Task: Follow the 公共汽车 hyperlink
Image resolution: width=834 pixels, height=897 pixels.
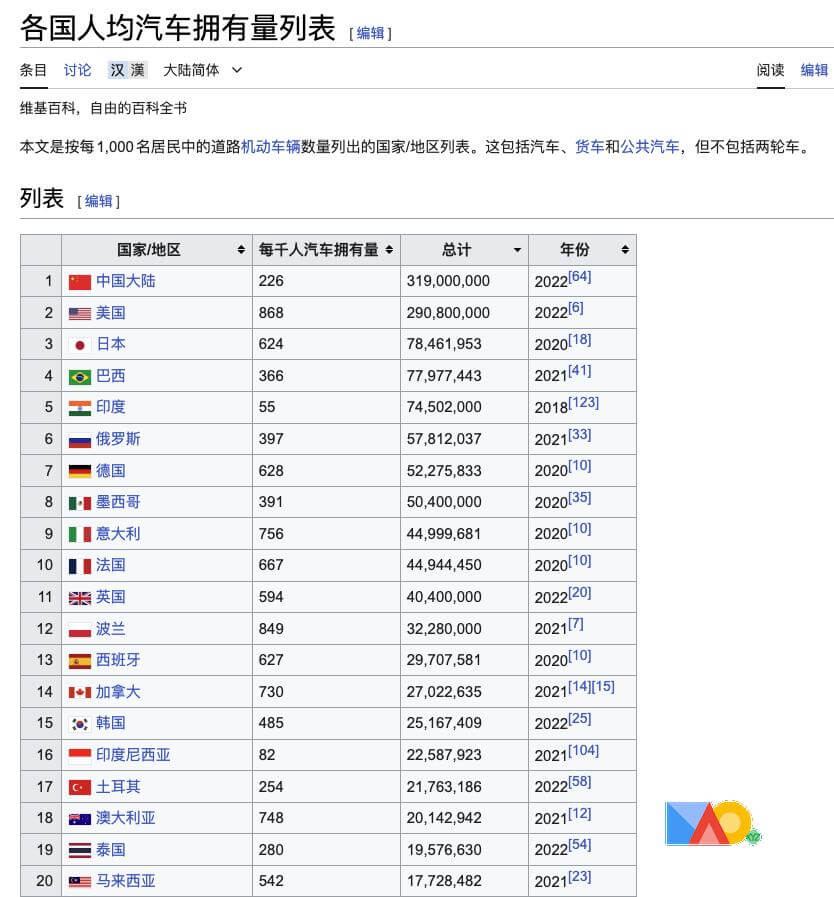Action: click(649, 147)
